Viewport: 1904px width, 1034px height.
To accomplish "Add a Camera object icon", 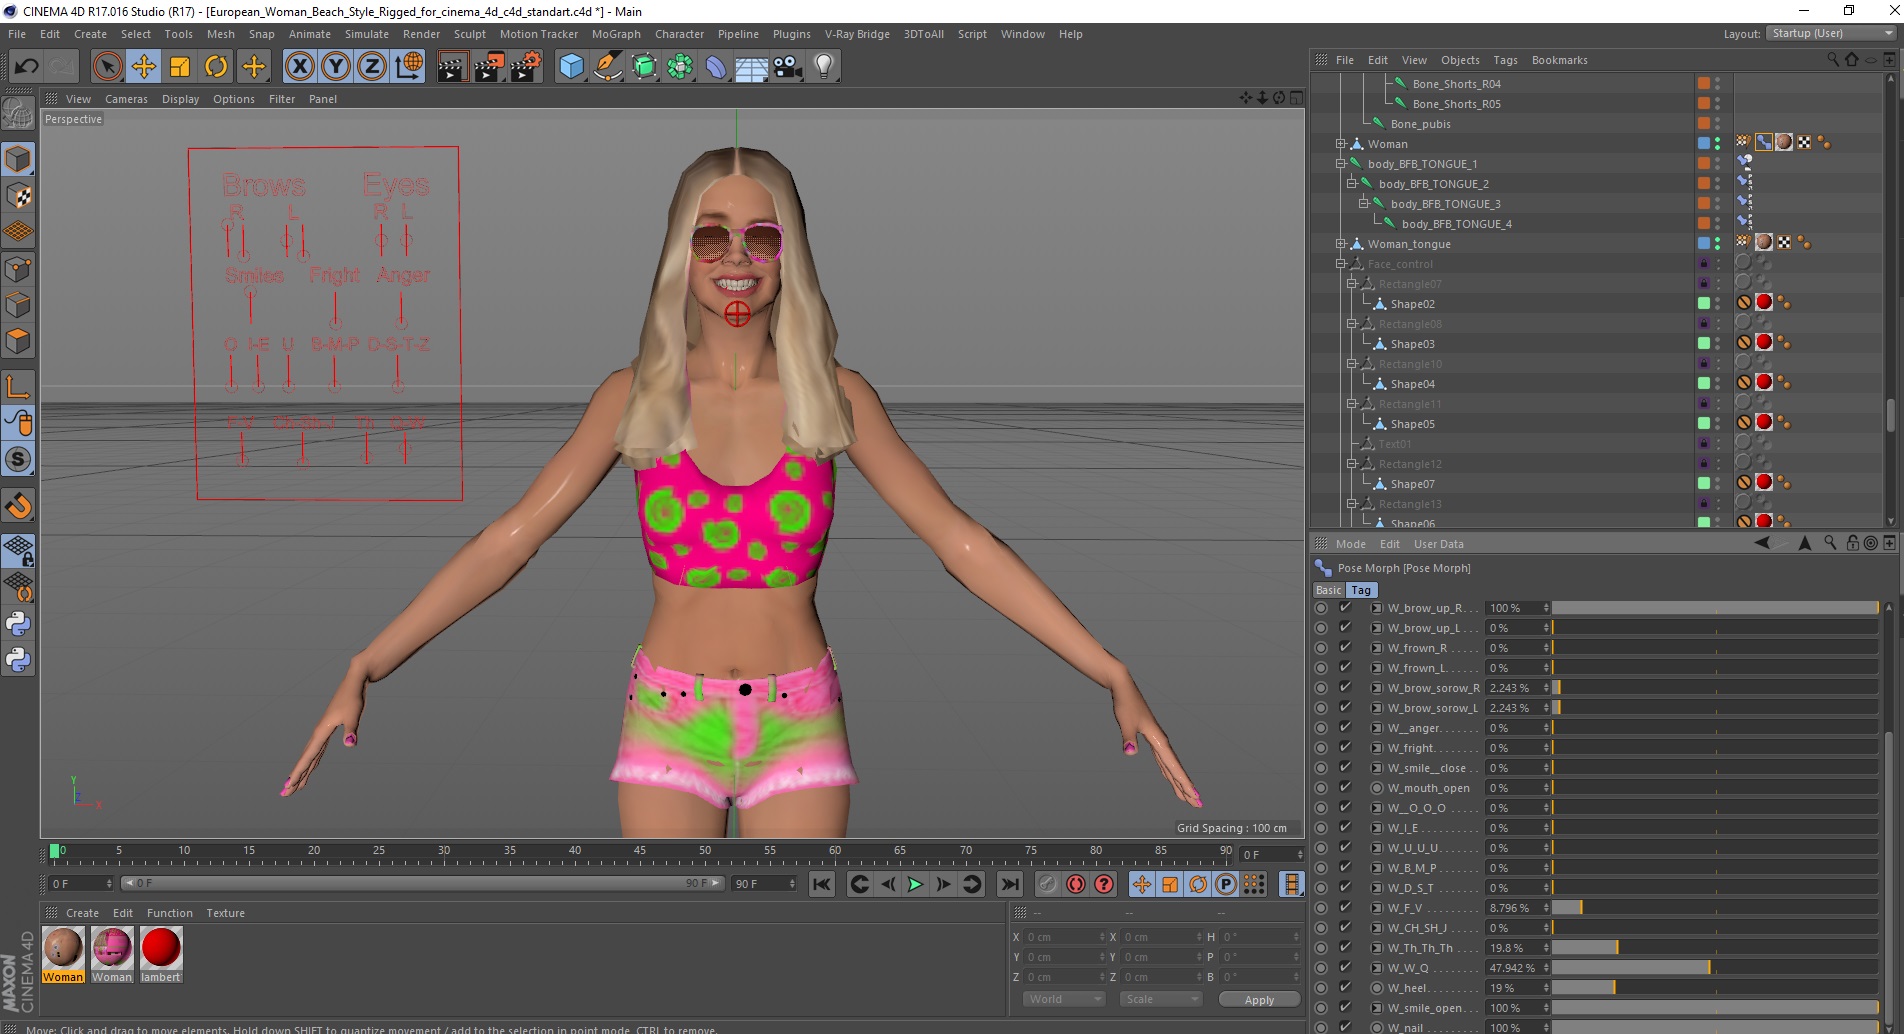I will 788,67.
